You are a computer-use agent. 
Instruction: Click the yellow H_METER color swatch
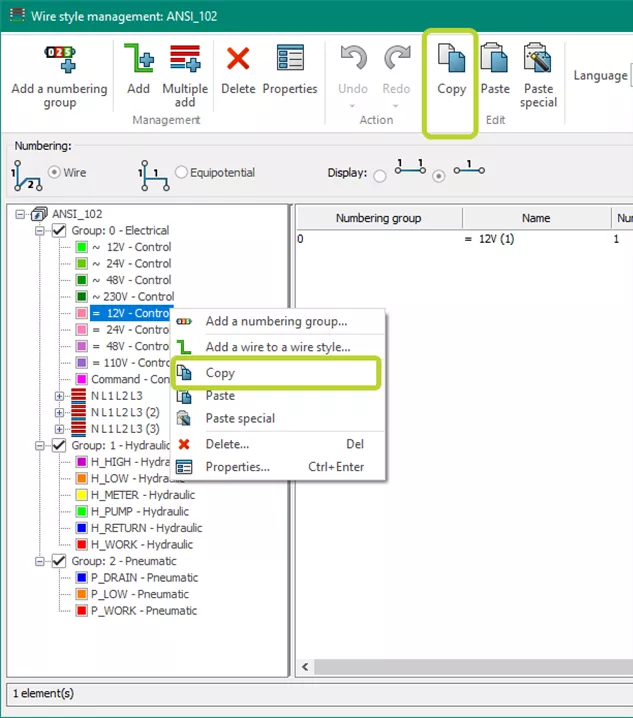(x=81, y=495)
